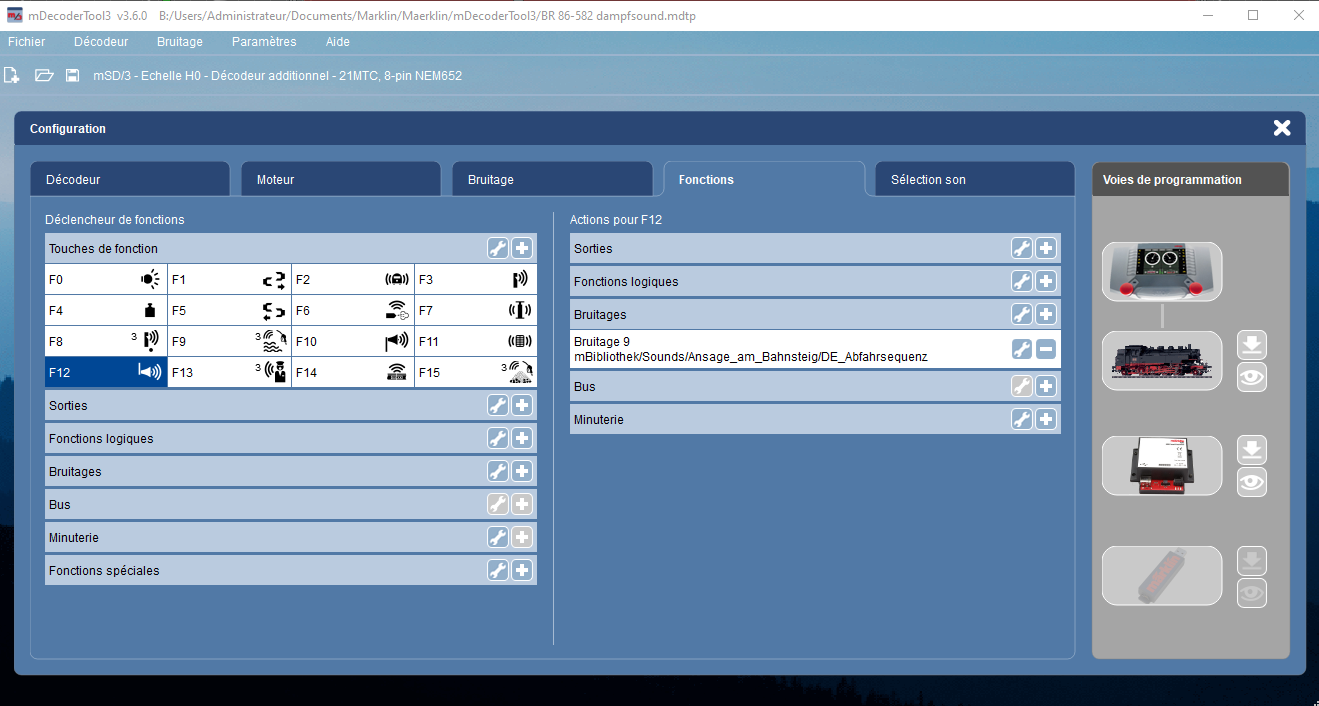Select function key F0 (headlight)
Viewport: 1319px width, 706px height.
click(x=106, y=280)
